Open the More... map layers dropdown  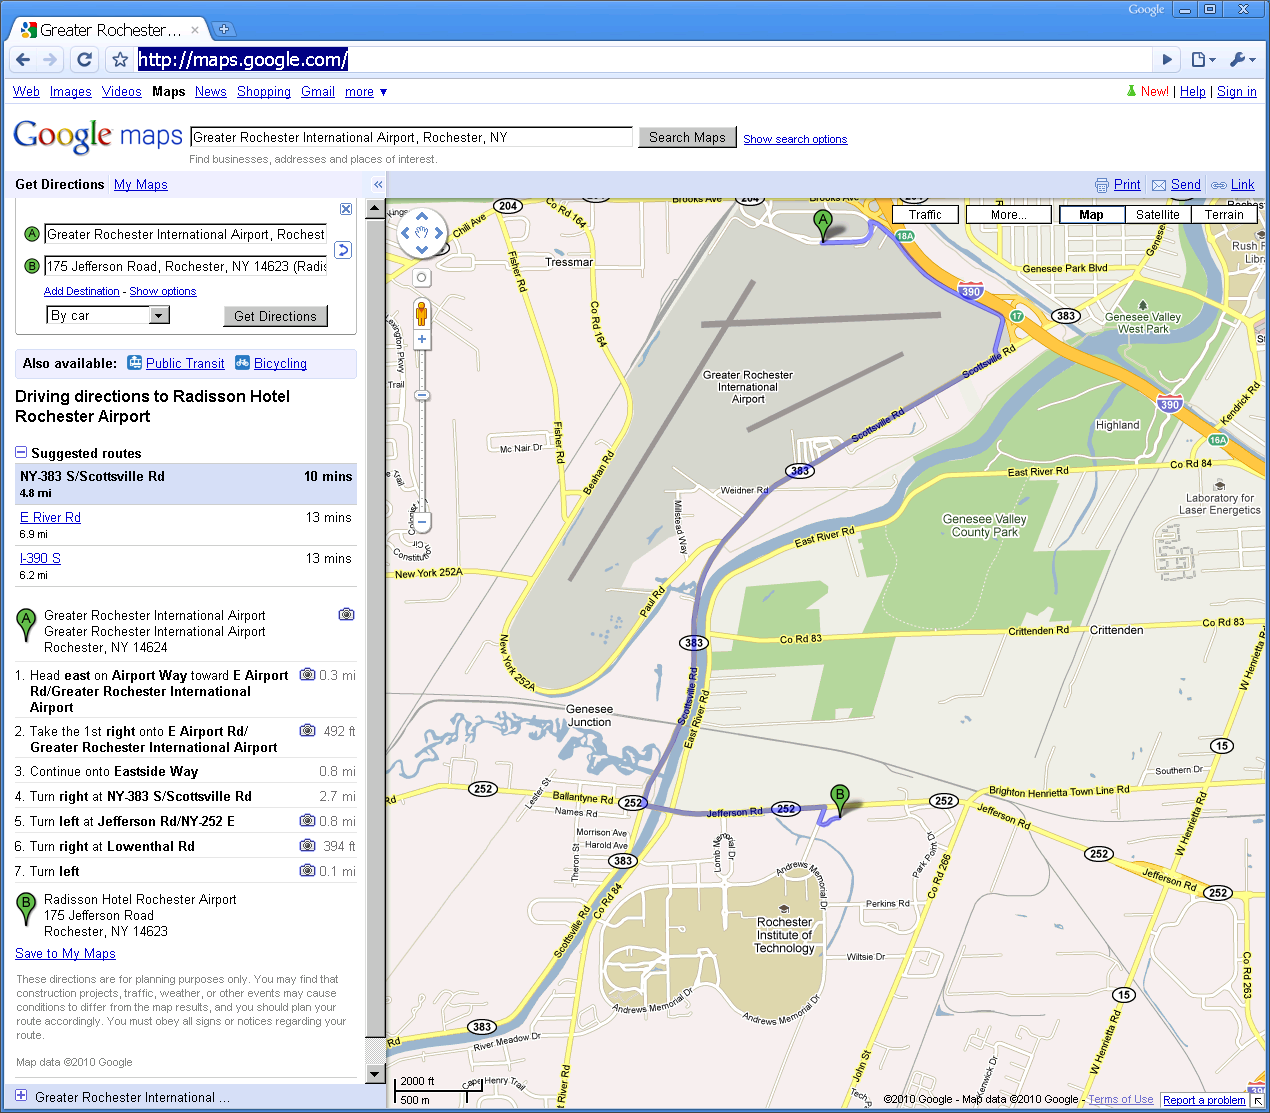[1008, 214]
